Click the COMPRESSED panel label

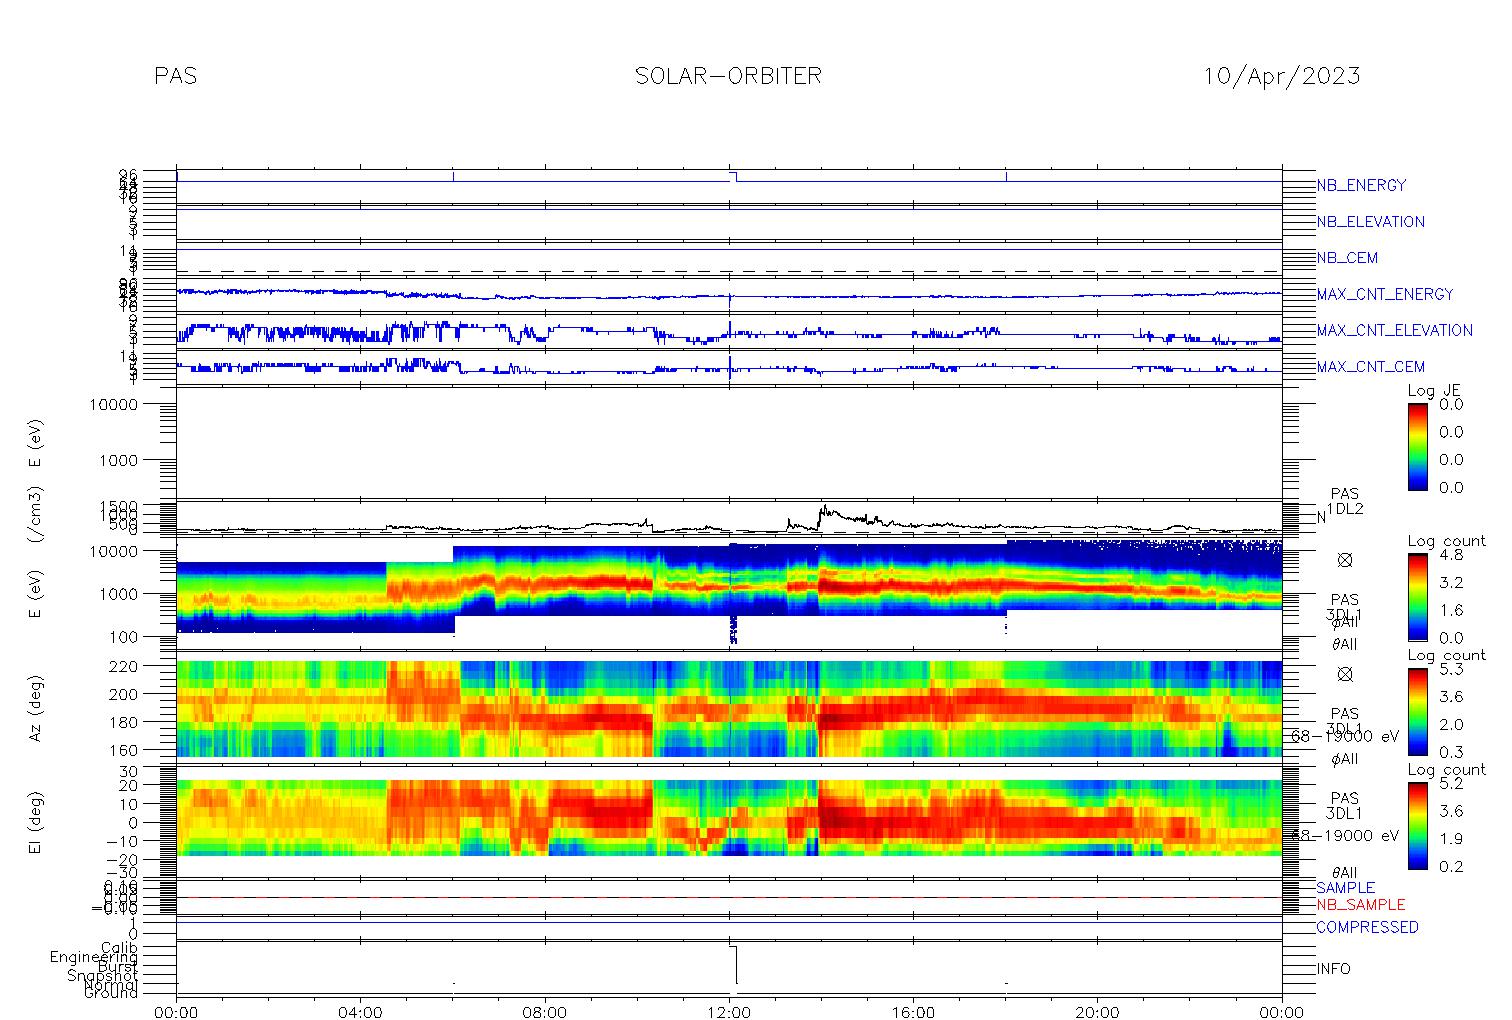(1367, 927)
